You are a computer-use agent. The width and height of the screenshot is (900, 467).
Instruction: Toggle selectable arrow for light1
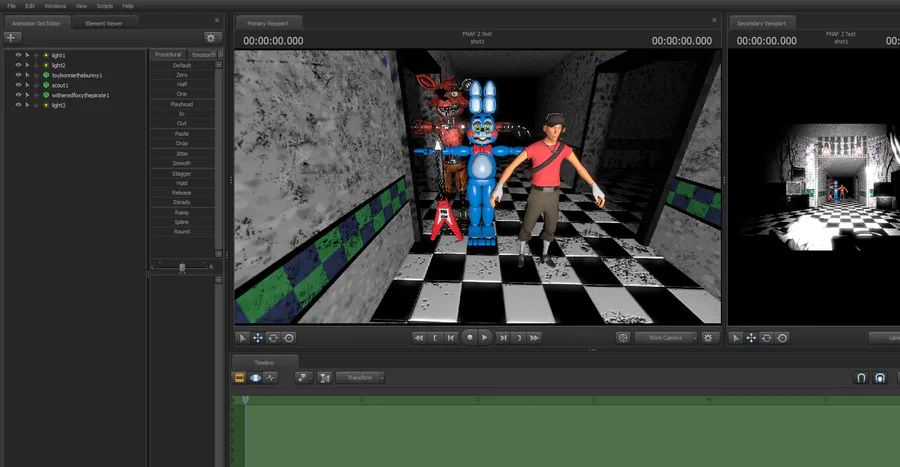[27, 55]
